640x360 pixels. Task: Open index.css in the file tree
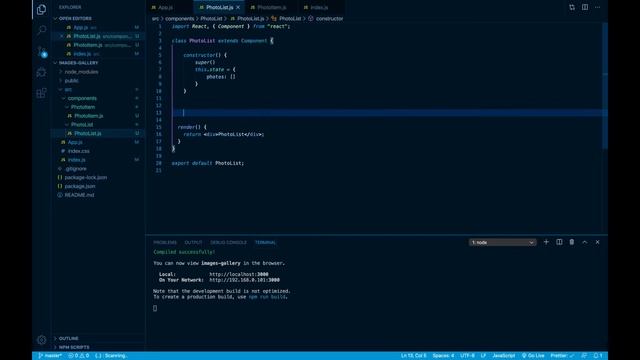coord(79,151)
